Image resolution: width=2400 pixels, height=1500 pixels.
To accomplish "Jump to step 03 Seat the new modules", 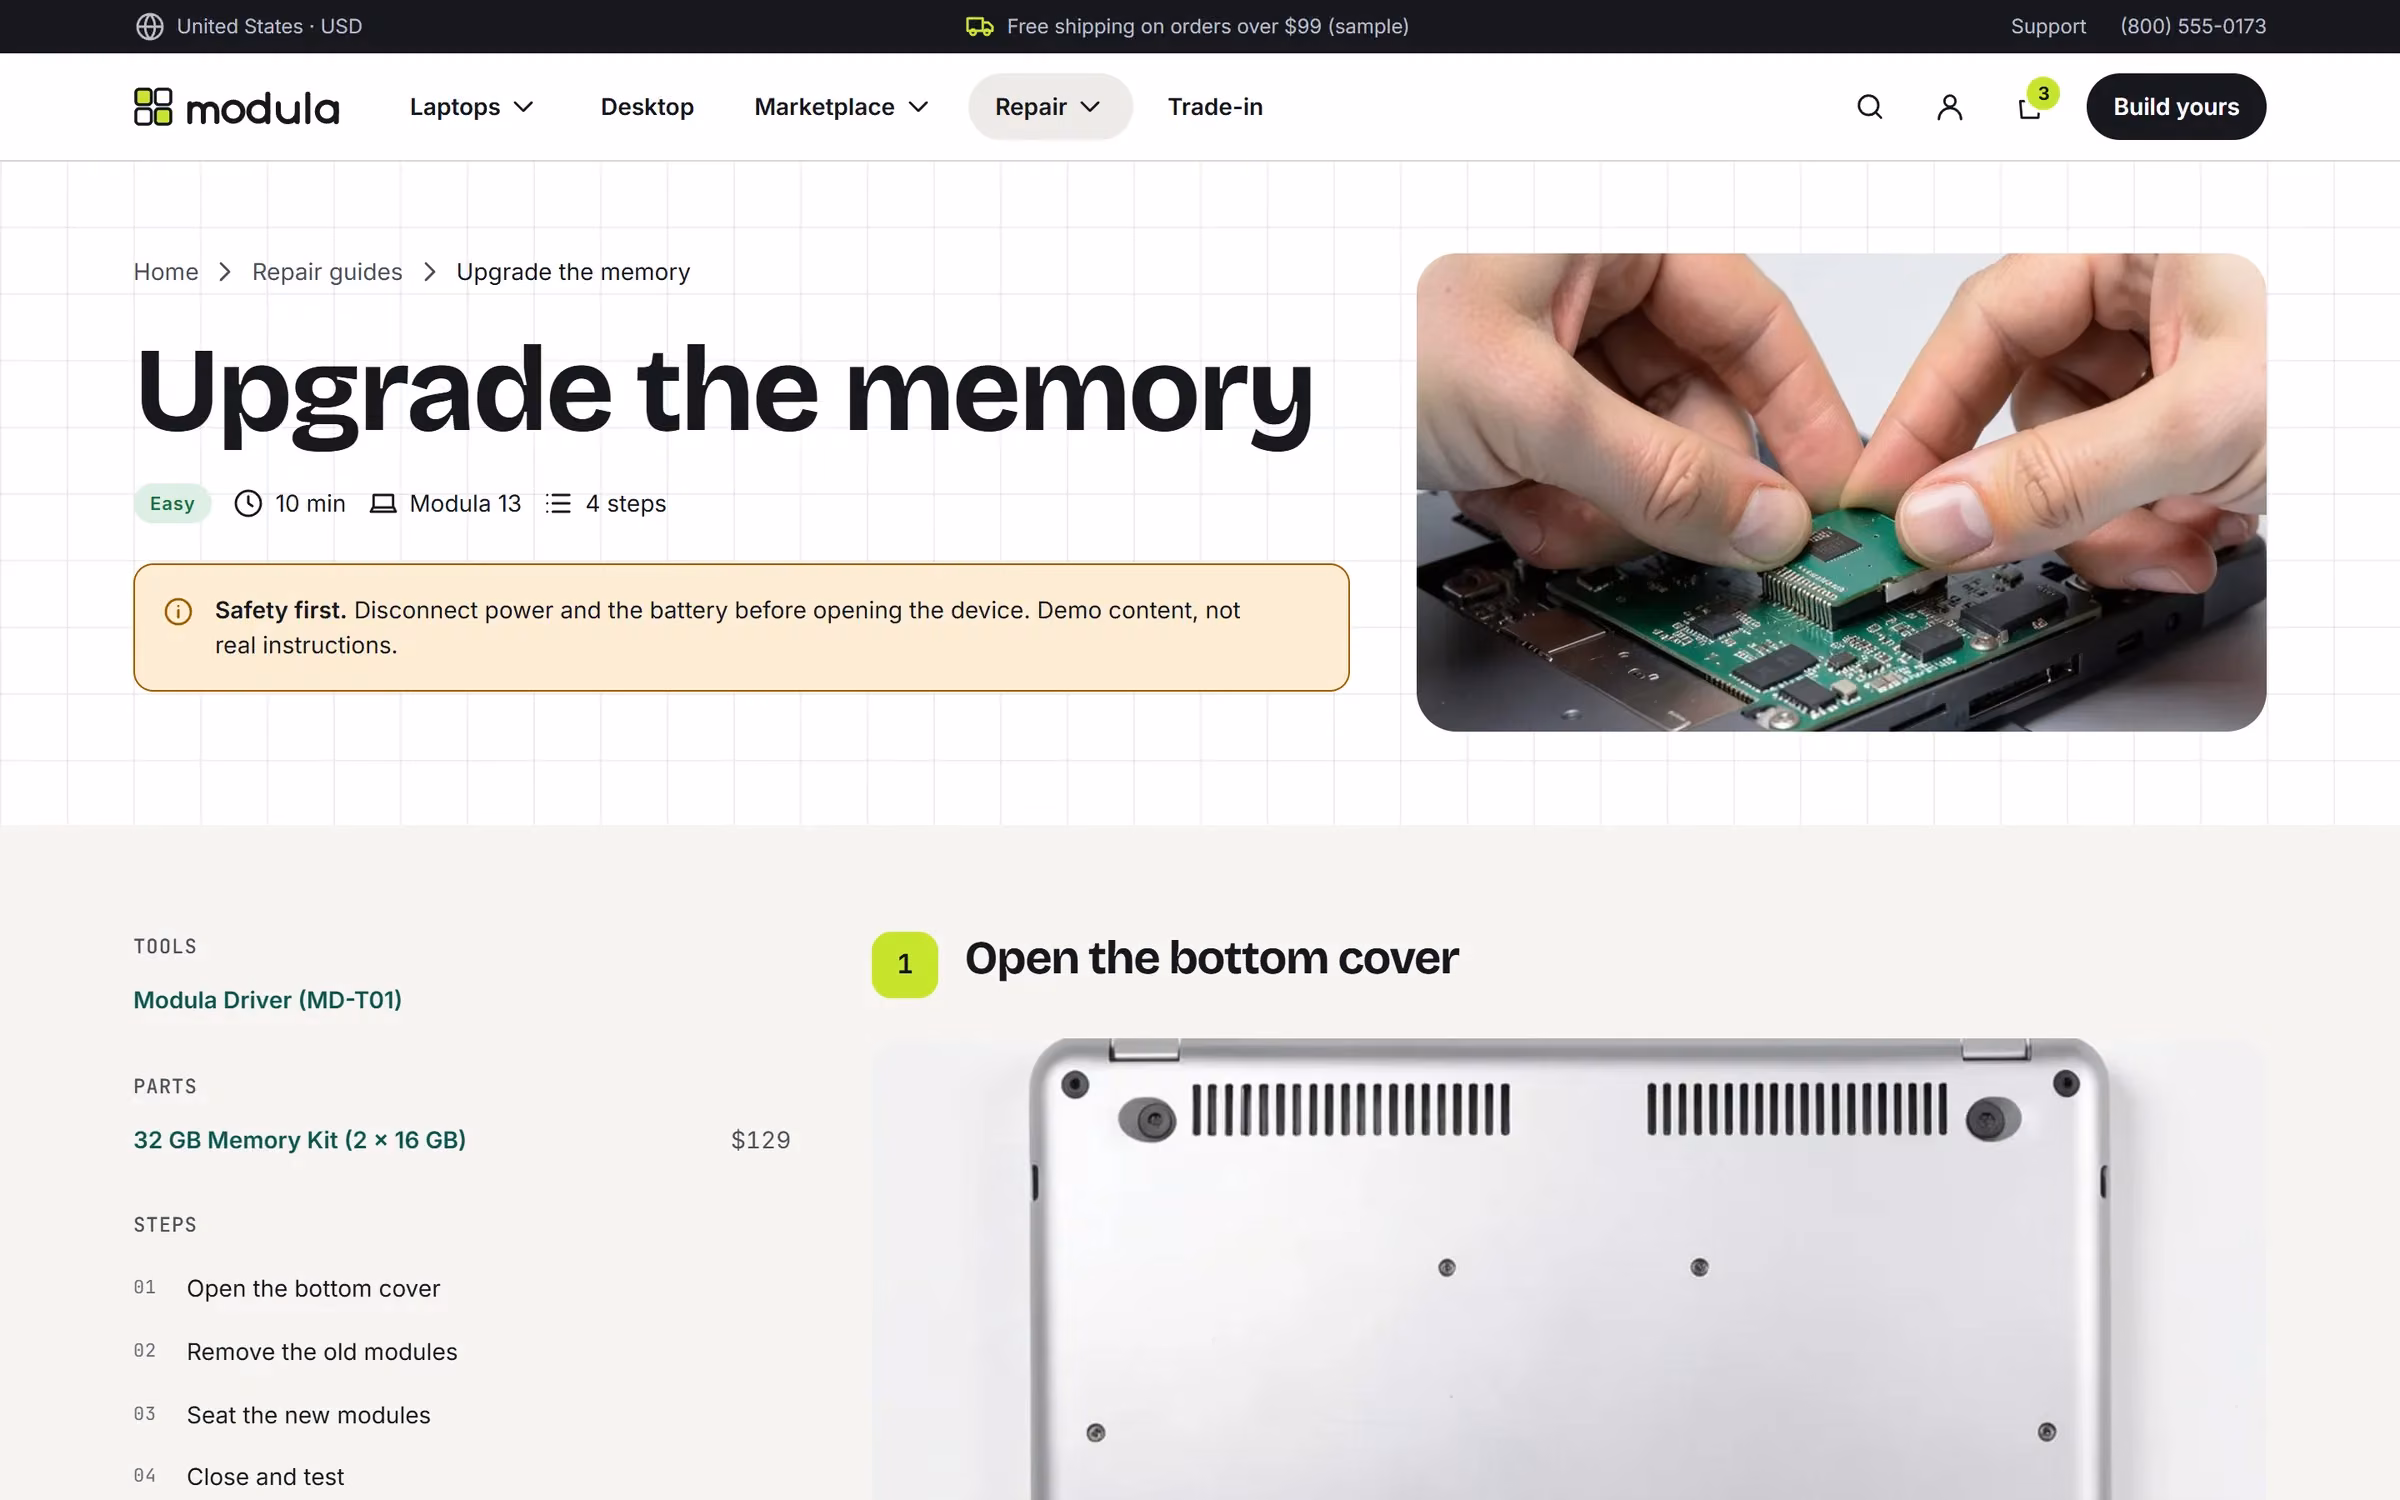I will coord(282,1415).
